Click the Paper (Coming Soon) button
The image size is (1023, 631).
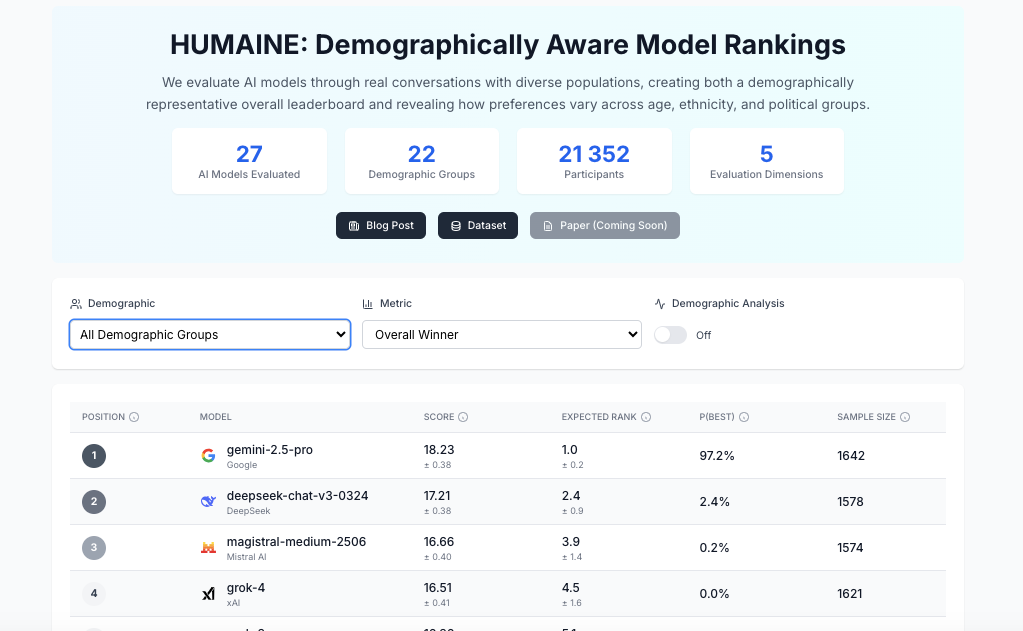click(x=604, y=225)
